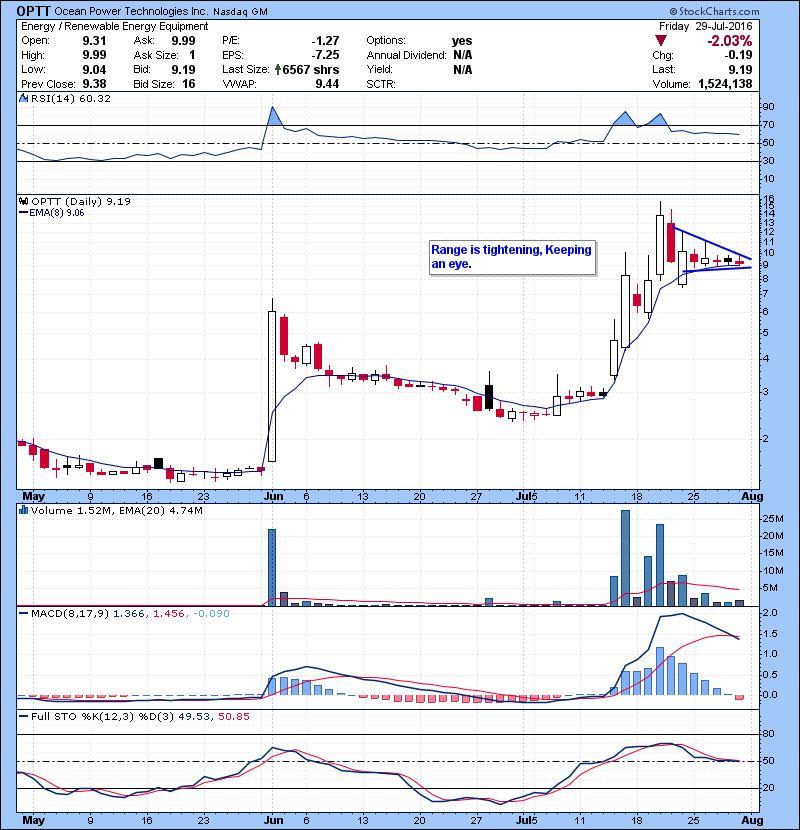Click the date Friday 29-Jul-2016
This screenshot has width=800, height=830.
coord(705,26)
